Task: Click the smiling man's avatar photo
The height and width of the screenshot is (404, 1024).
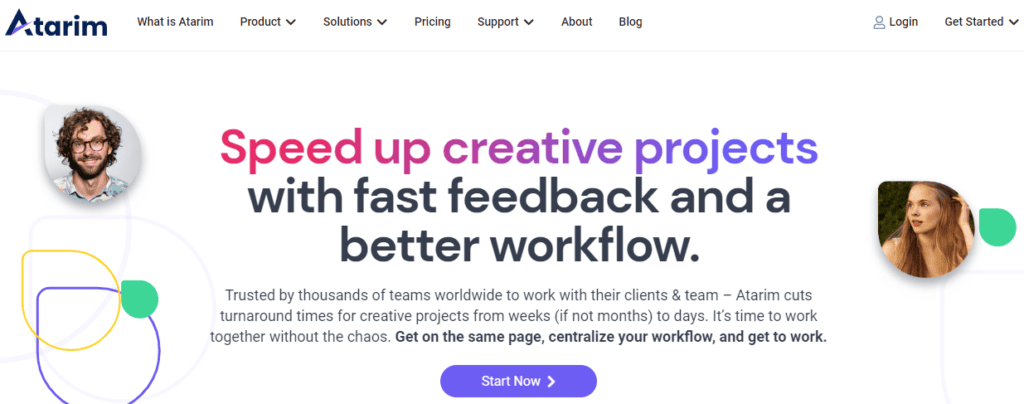Action: (89, 151)
